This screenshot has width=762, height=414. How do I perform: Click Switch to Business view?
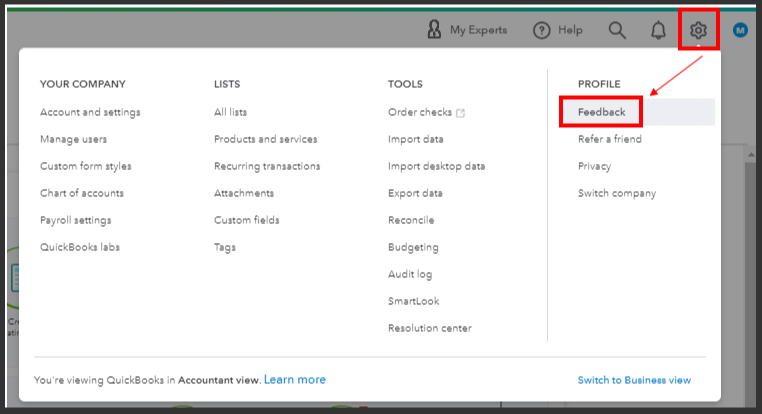pos(634,380)
